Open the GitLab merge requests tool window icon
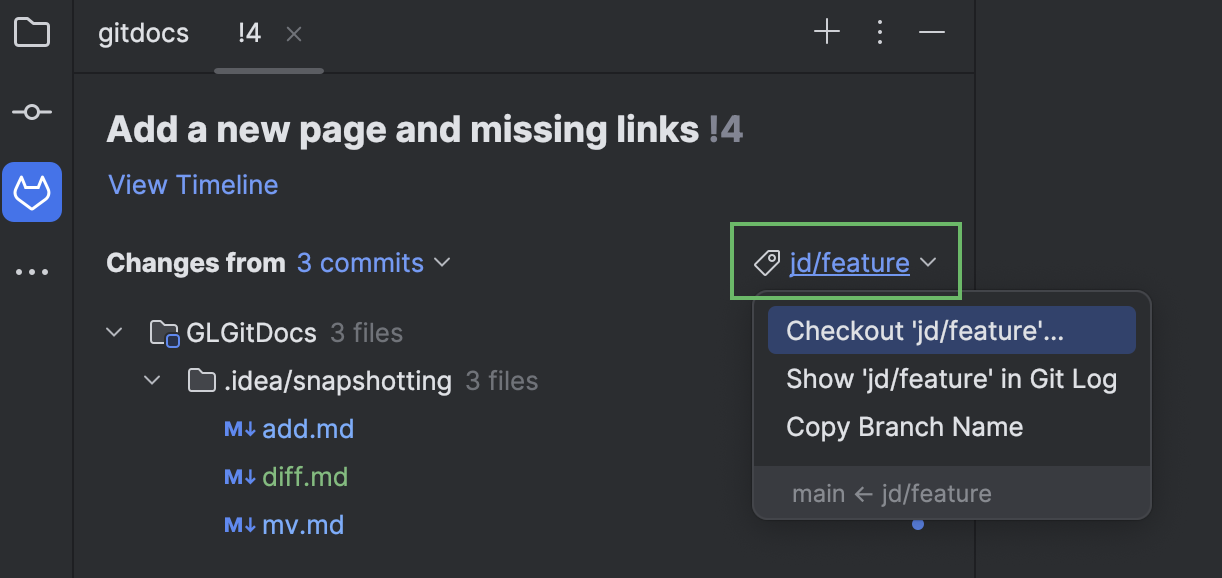This screenshot has height=578, width=1222. click(x=32, y=191)
